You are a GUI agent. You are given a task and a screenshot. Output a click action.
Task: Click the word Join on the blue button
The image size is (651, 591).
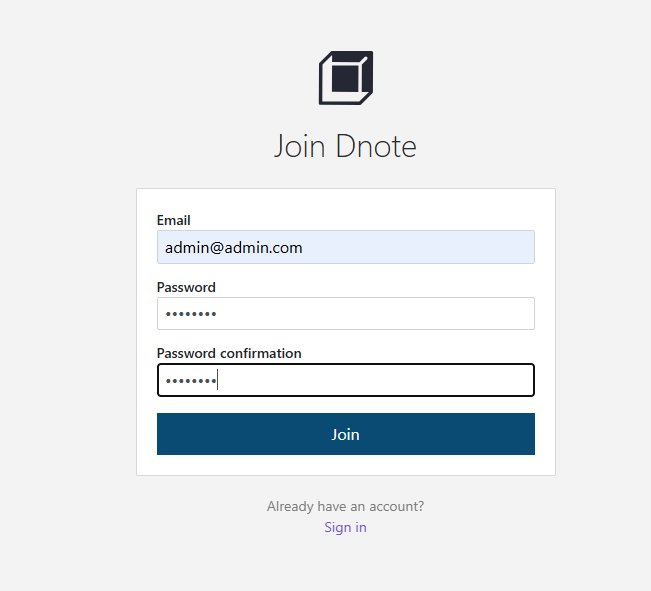click(345, 434)
